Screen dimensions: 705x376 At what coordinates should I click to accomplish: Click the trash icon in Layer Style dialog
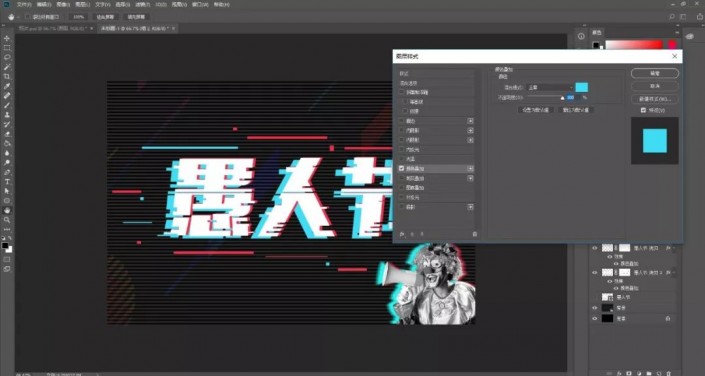pyautogui.click(x=475, y=234)
